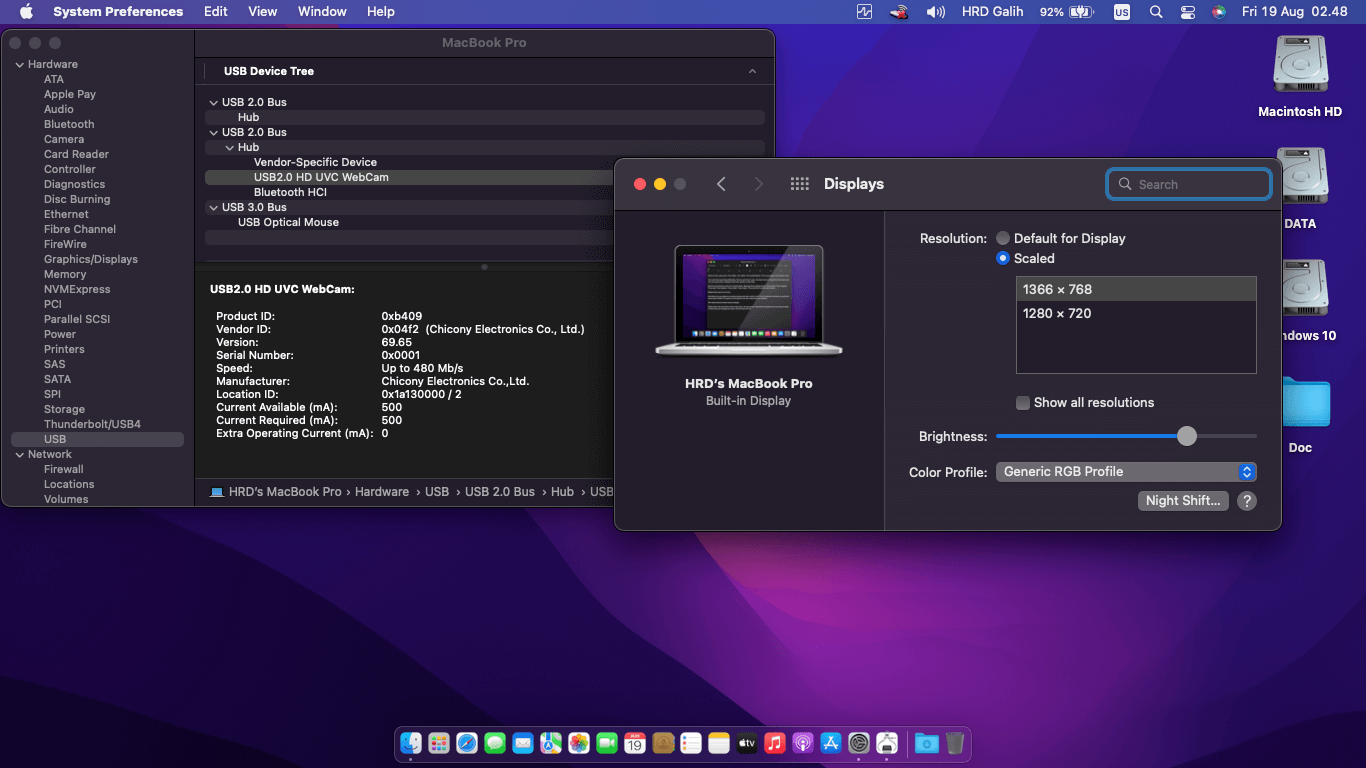Open Maps app in the Dock
Image resolution: width=1366 pixels, height=768 pixels.
click(551, 743)
